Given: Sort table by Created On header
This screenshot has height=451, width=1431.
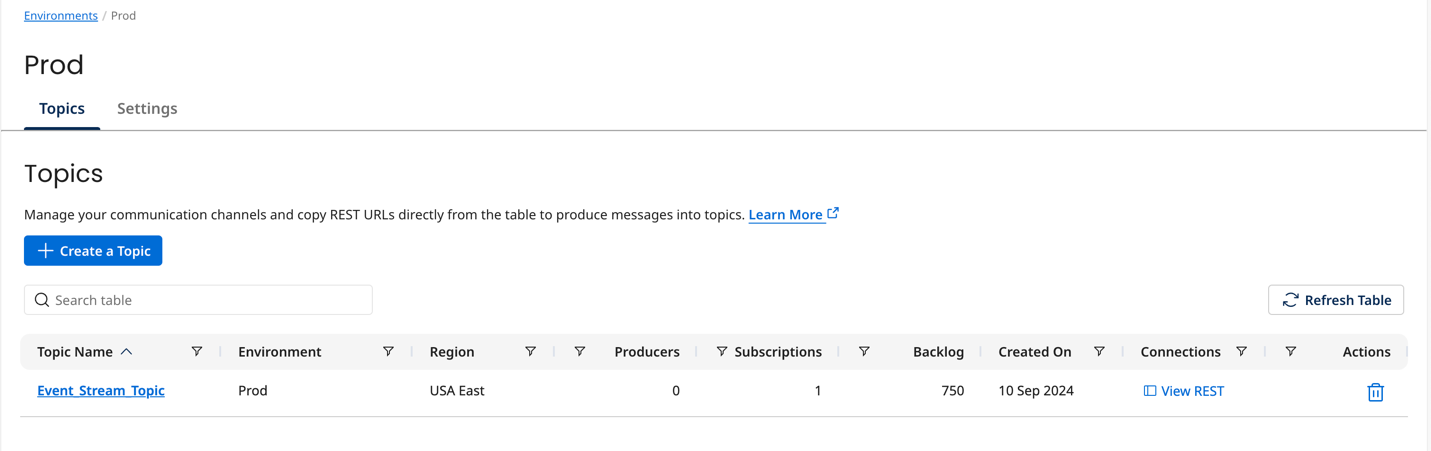Looking at the screenshot, I should click(1034, 352).
